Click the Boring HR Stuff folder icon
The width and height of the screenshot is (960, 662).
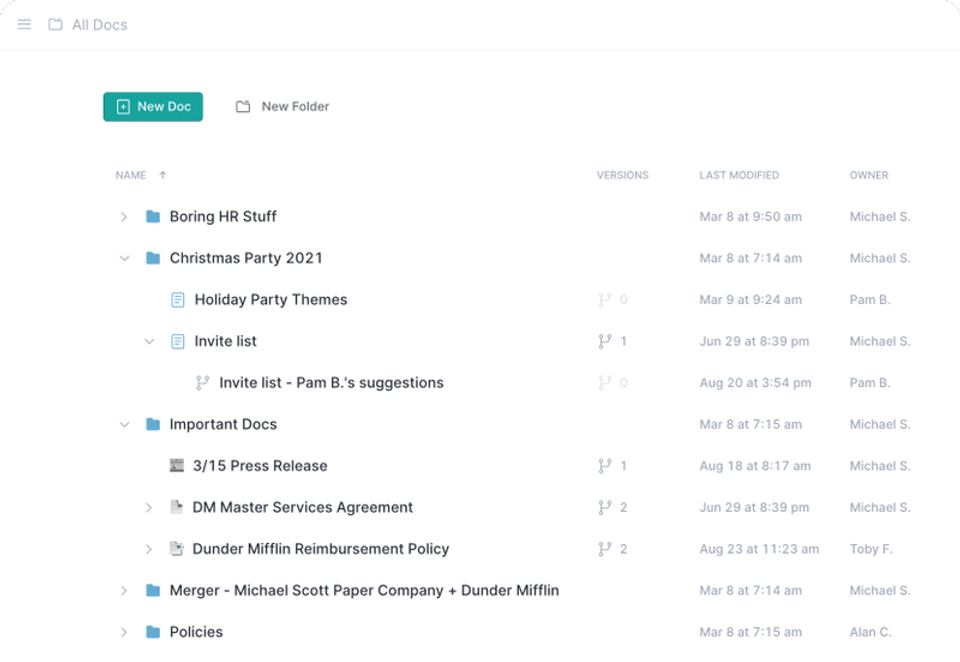[153, 216]
